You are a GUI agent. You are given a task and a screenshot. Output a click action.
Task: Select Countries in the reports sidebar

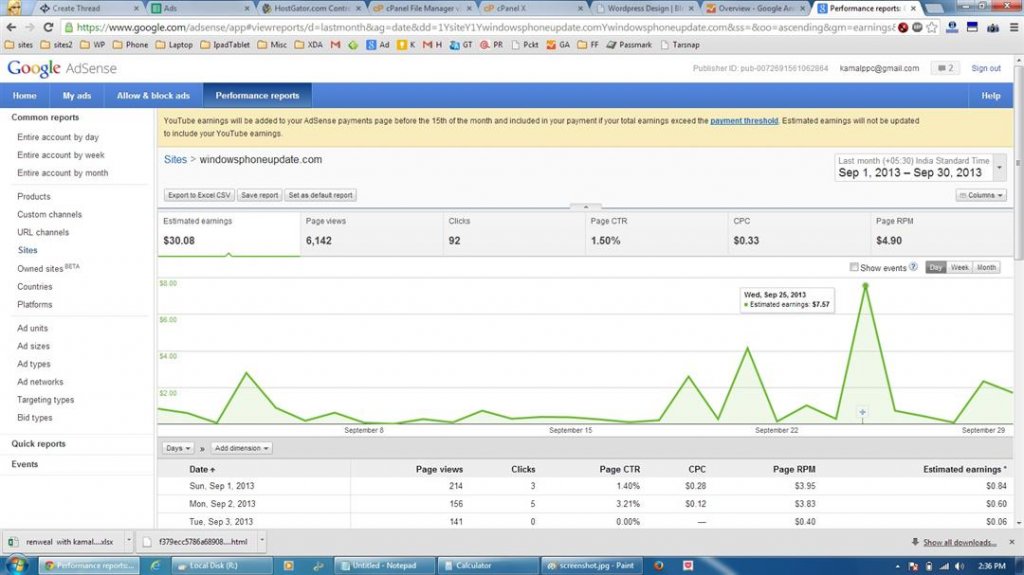coord(35,286)
